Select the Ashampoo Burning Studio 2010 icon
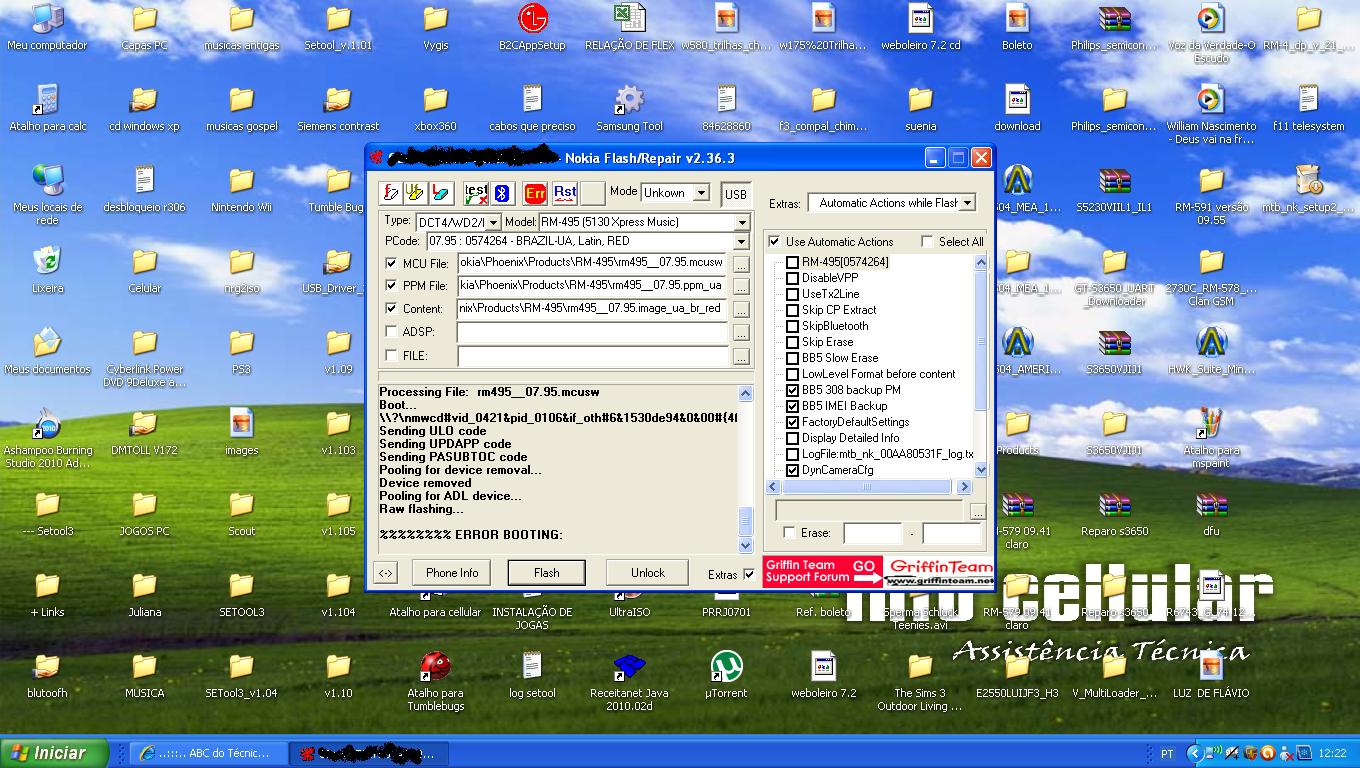The height and width of the screenshot is (768, 1360). click(47, 437)
